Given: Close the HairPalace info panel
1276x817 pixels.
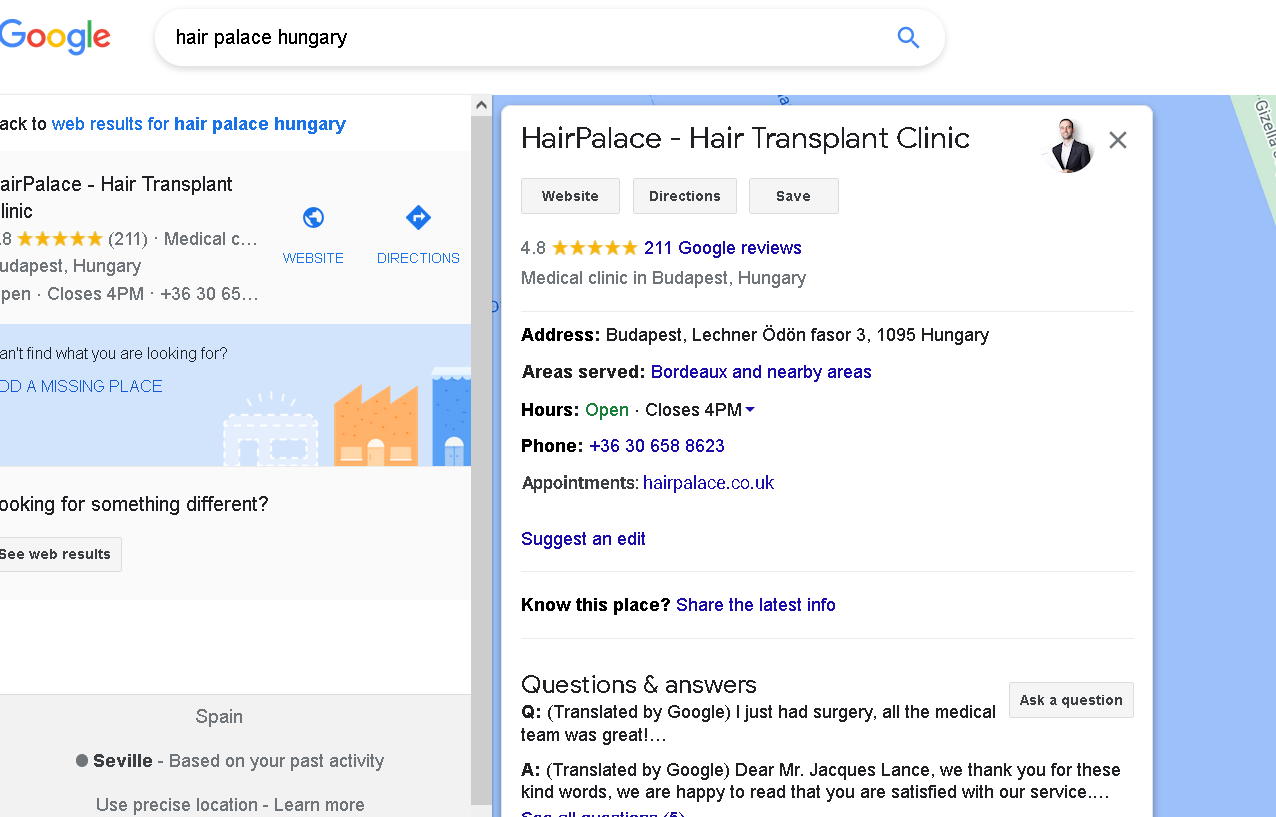Looking at the screenshot, I should 1118,140.
